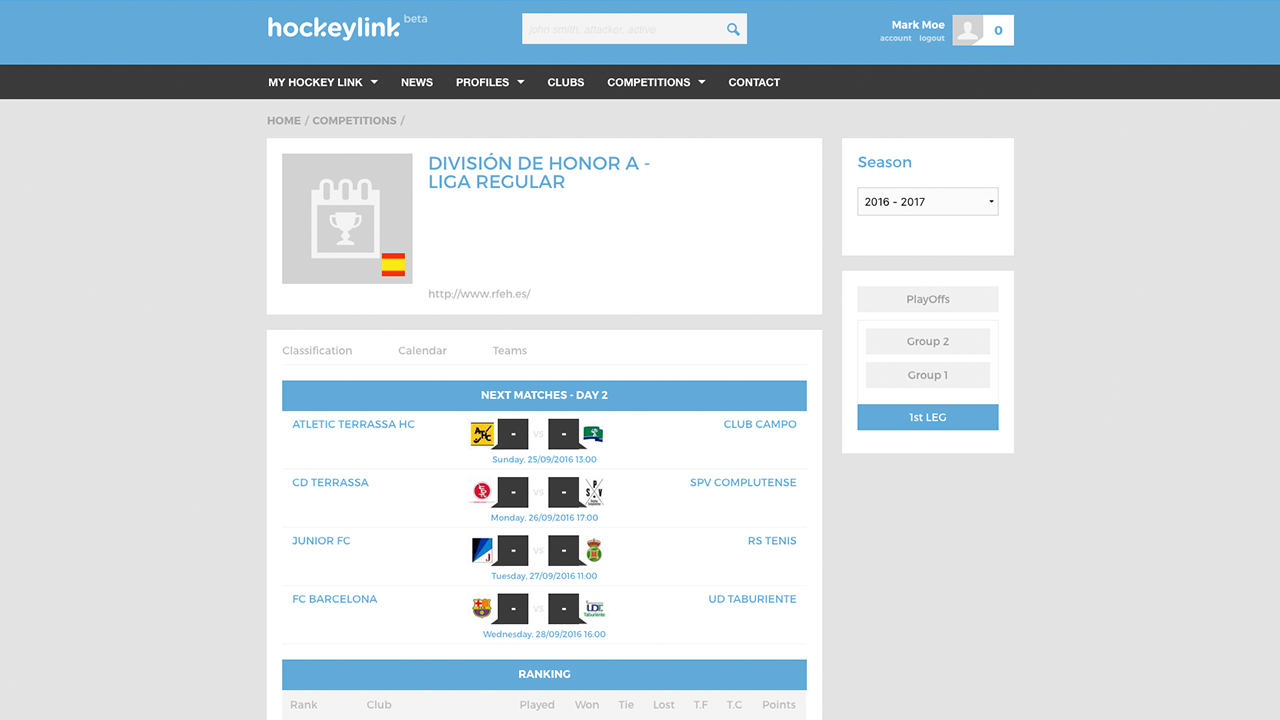The height and width of the screenshot is (720, 1280).
Task: Open the http://www.rfeh.es/ link
Action: tap(479, 294)
